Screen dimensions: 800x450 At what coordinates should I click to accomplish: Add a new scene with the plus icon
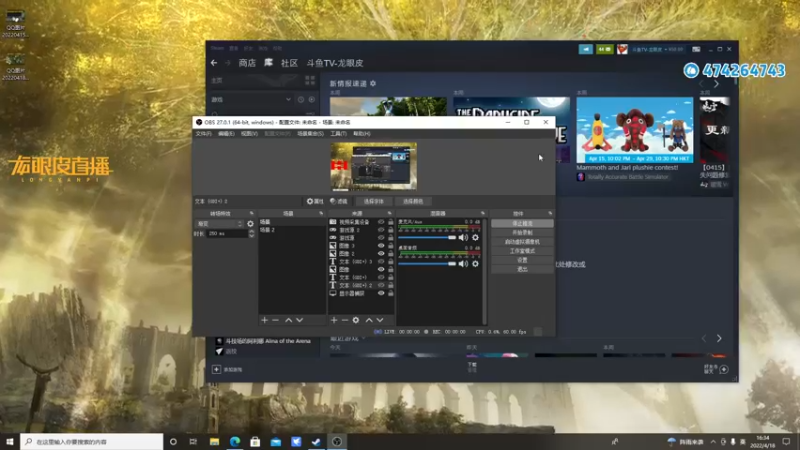coord(264,320)
